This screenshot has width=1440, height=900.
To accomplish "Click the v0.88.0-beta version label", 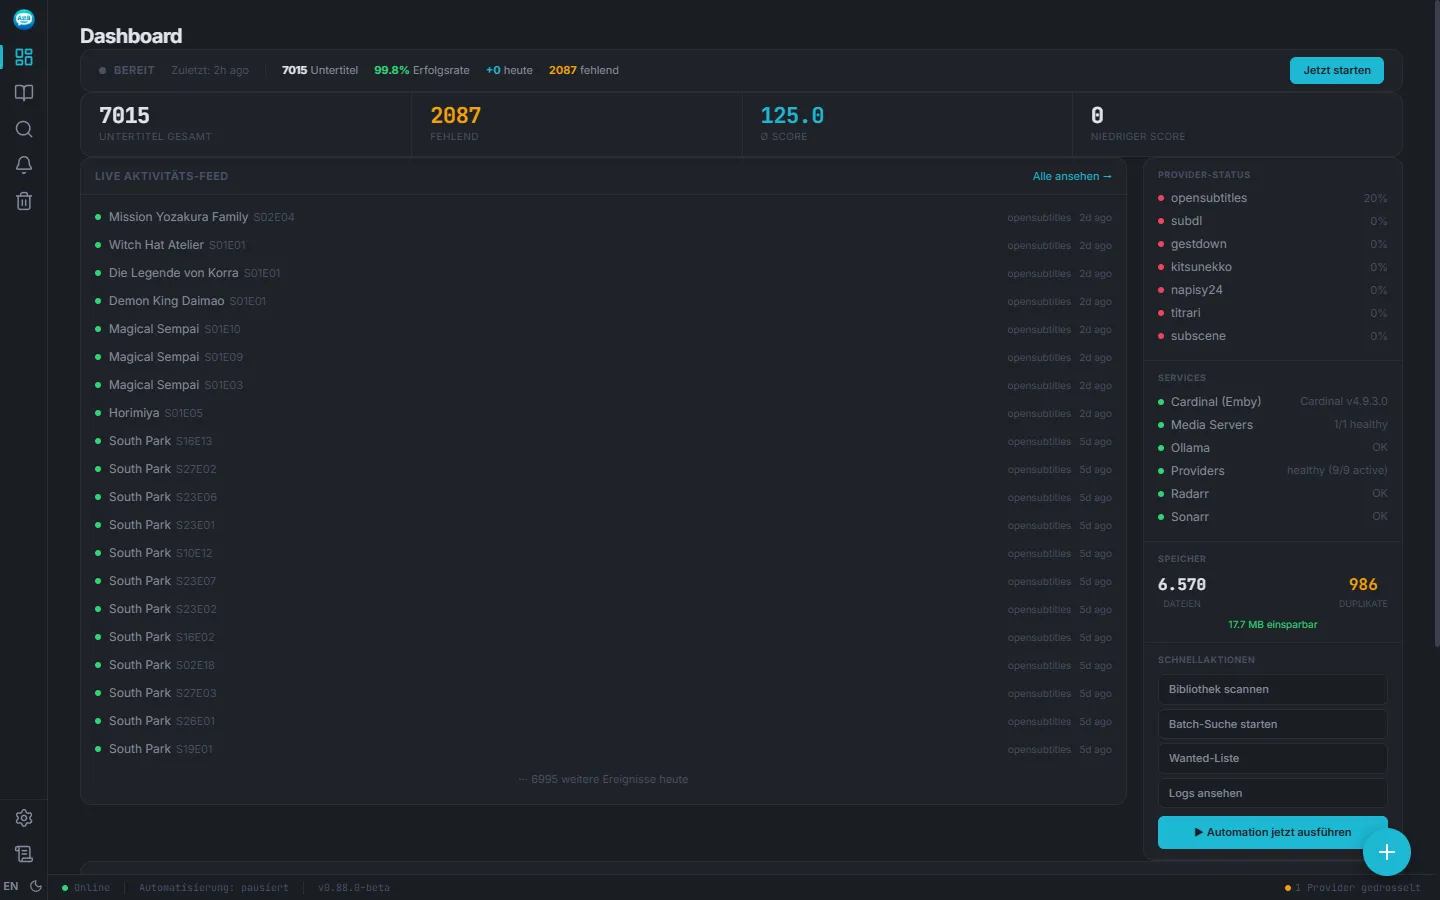I will pos(354,887).
